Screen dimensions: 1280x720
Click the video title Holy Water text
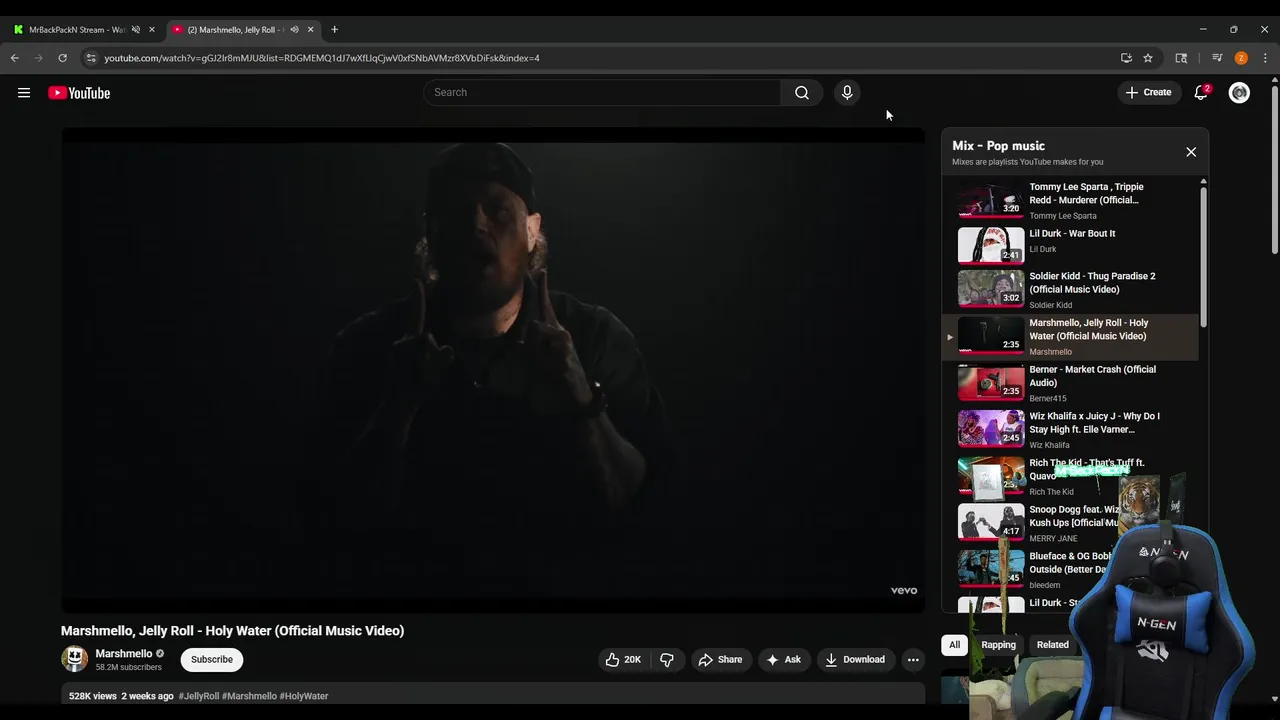coord(233,631)
